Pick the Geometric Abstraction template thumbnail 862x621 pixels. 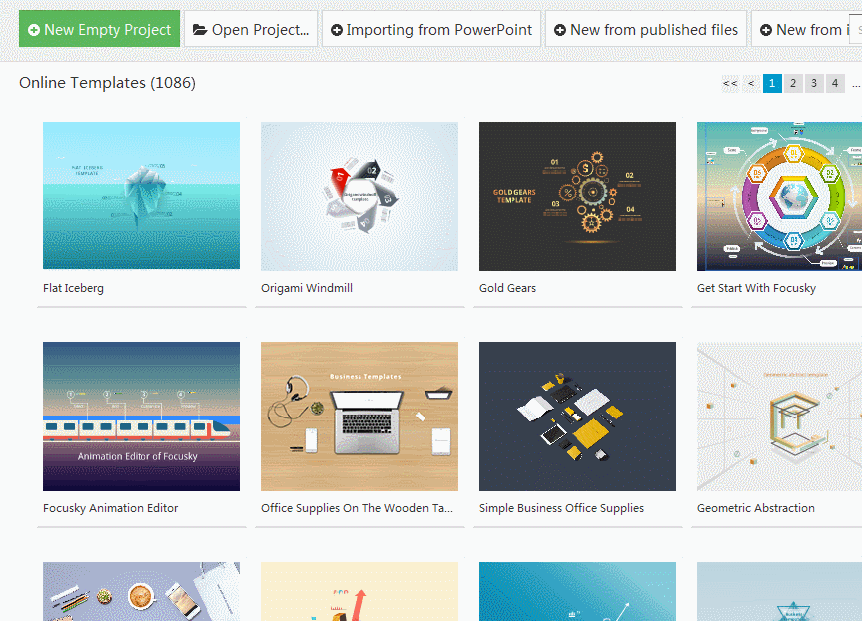point(779,416)
